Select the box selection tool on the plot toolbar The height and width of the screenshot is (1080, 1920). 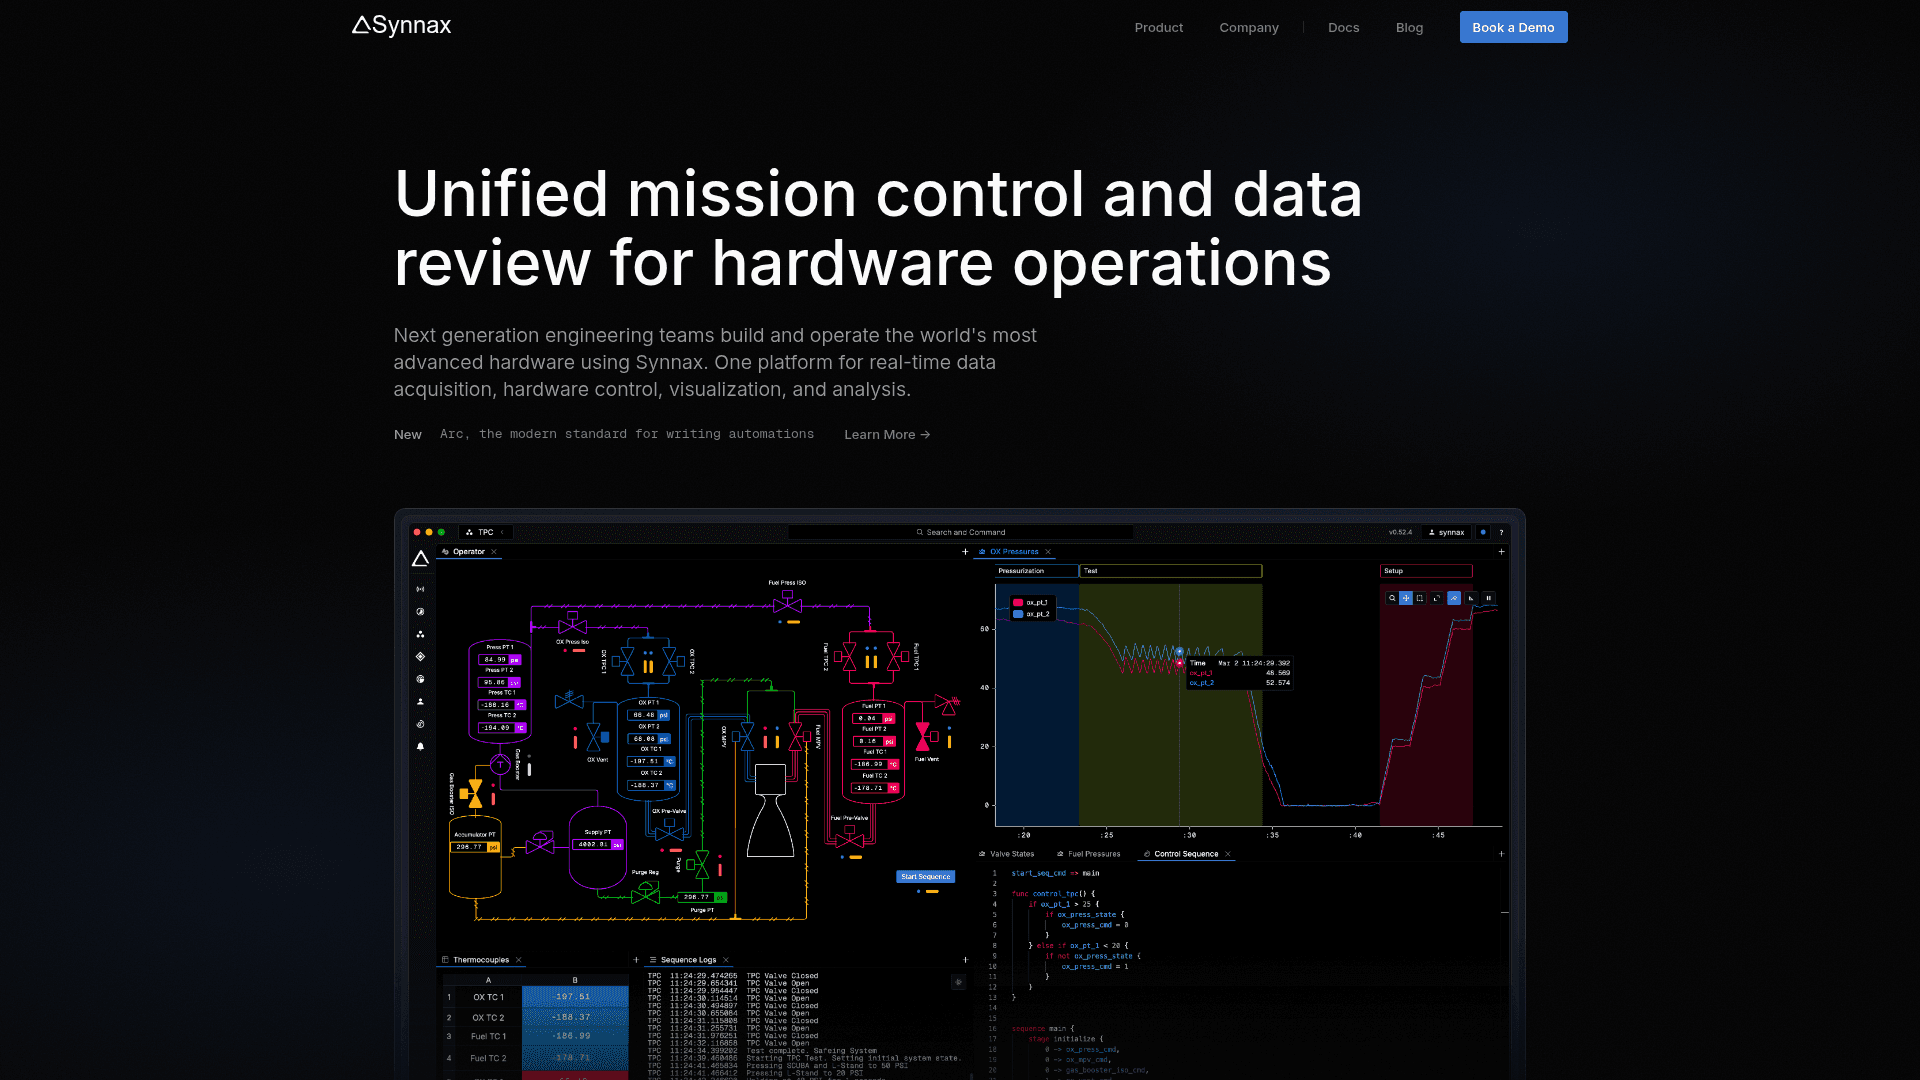[1419, 598]
